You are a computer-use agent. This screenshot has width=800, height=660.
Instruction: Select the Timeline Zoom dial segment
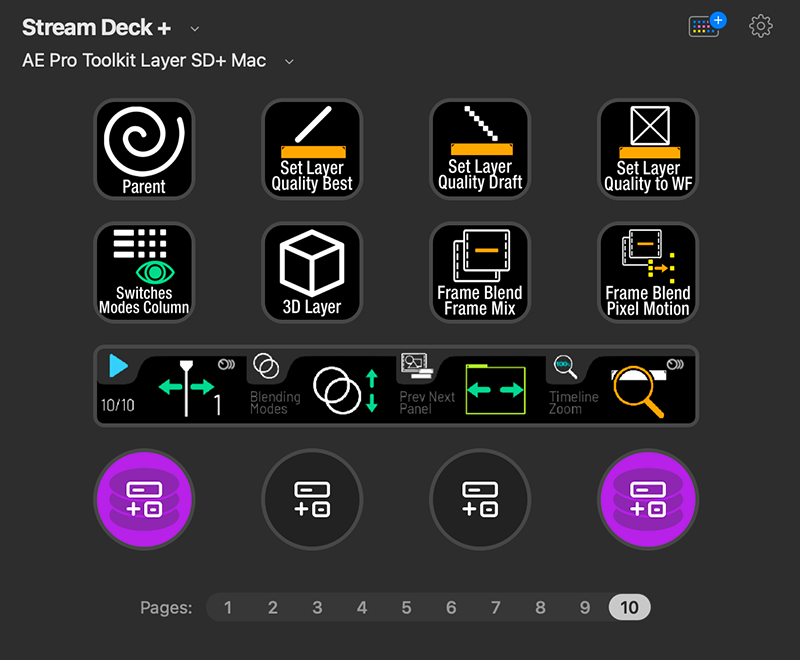(x=620, y=386)
